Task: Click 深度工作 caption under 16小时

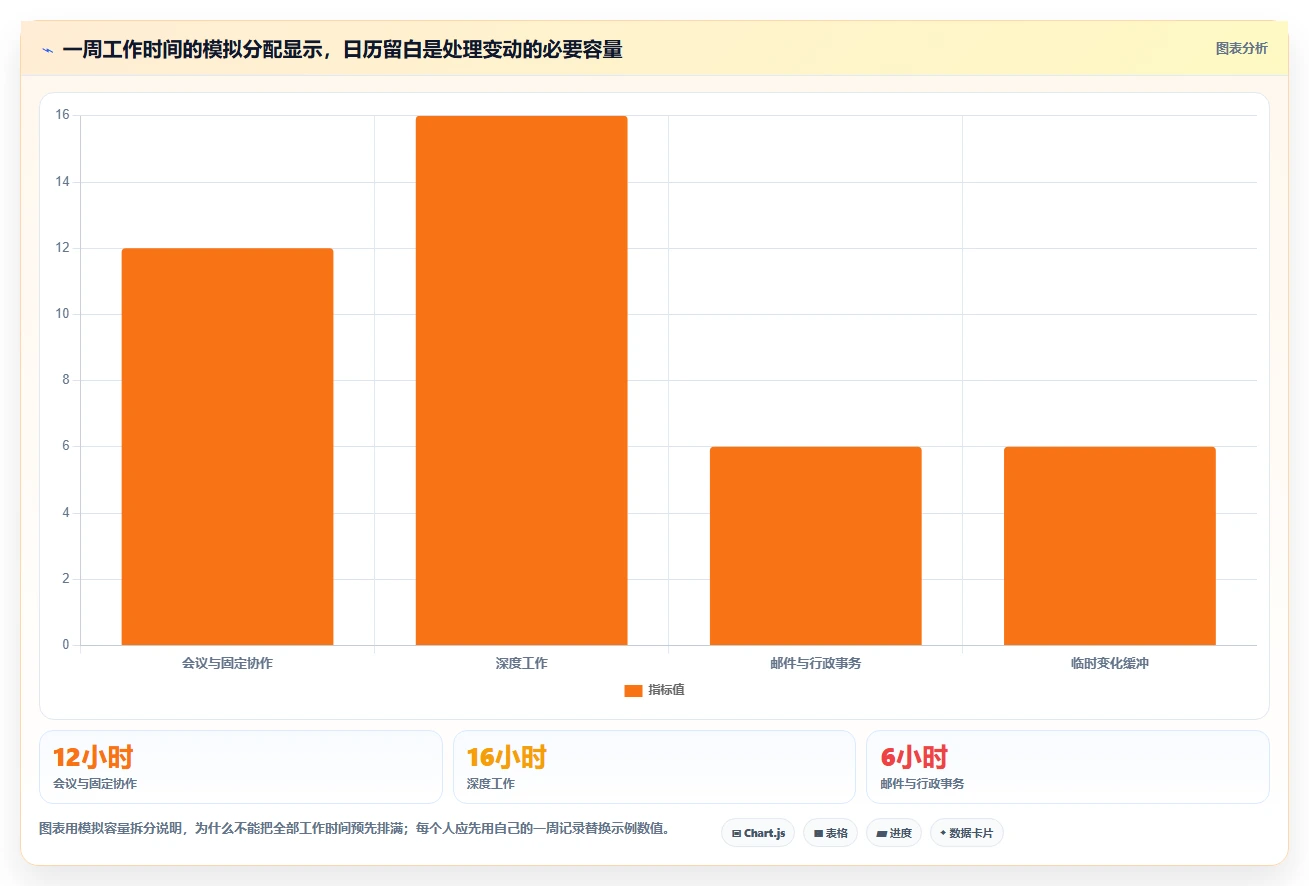Action: (x=490, y=784)
